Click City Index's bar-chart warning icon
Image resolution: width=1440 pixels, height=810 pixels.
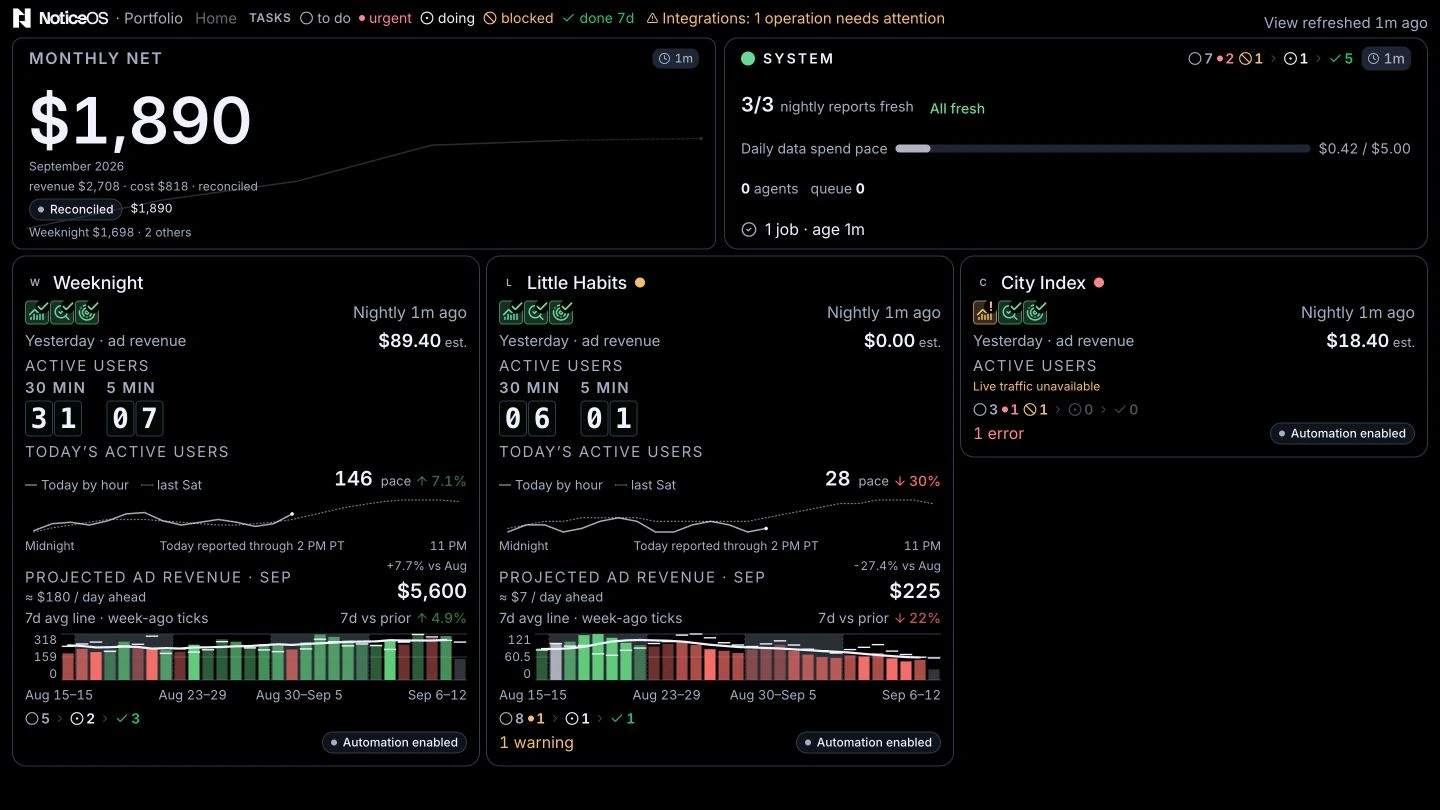pyautogui.click(x=985, y=312)
